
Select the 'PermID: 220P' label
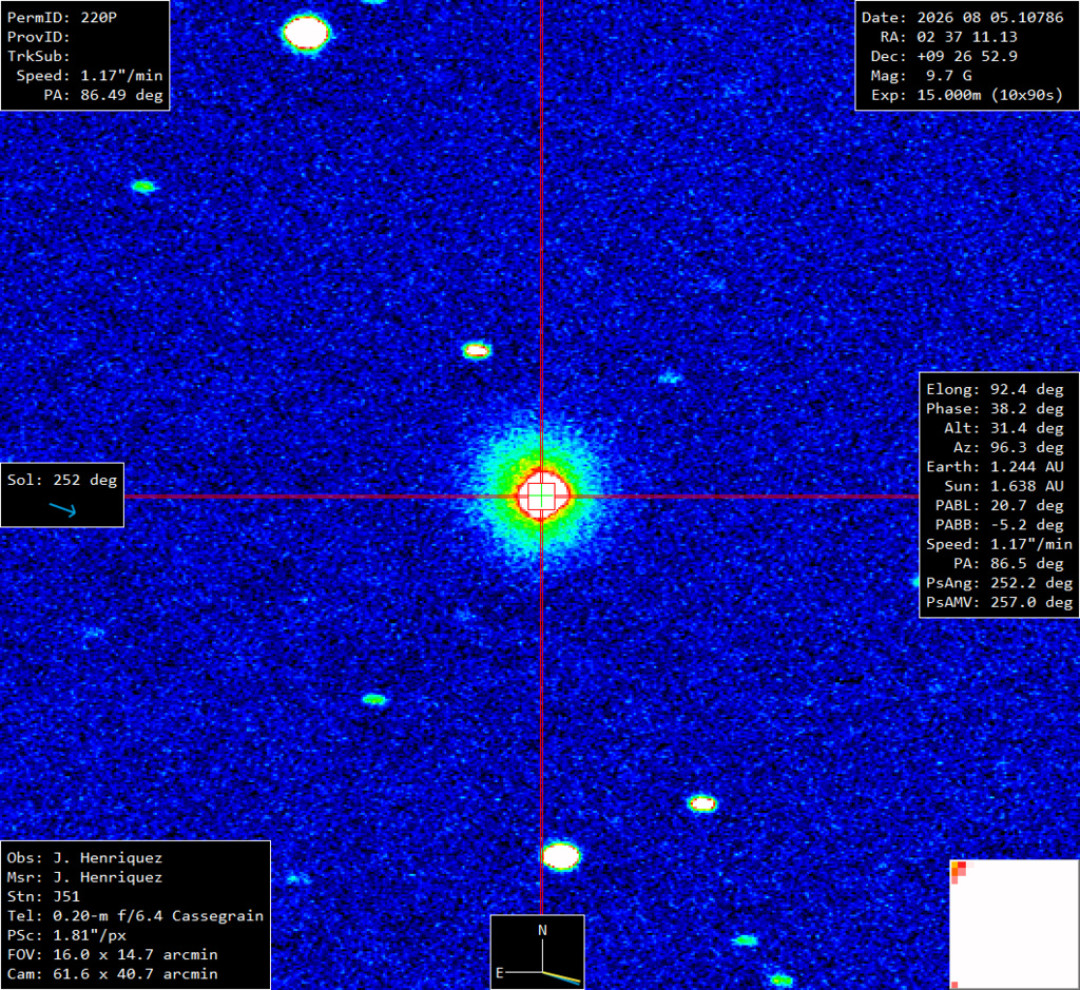point(62,18)
